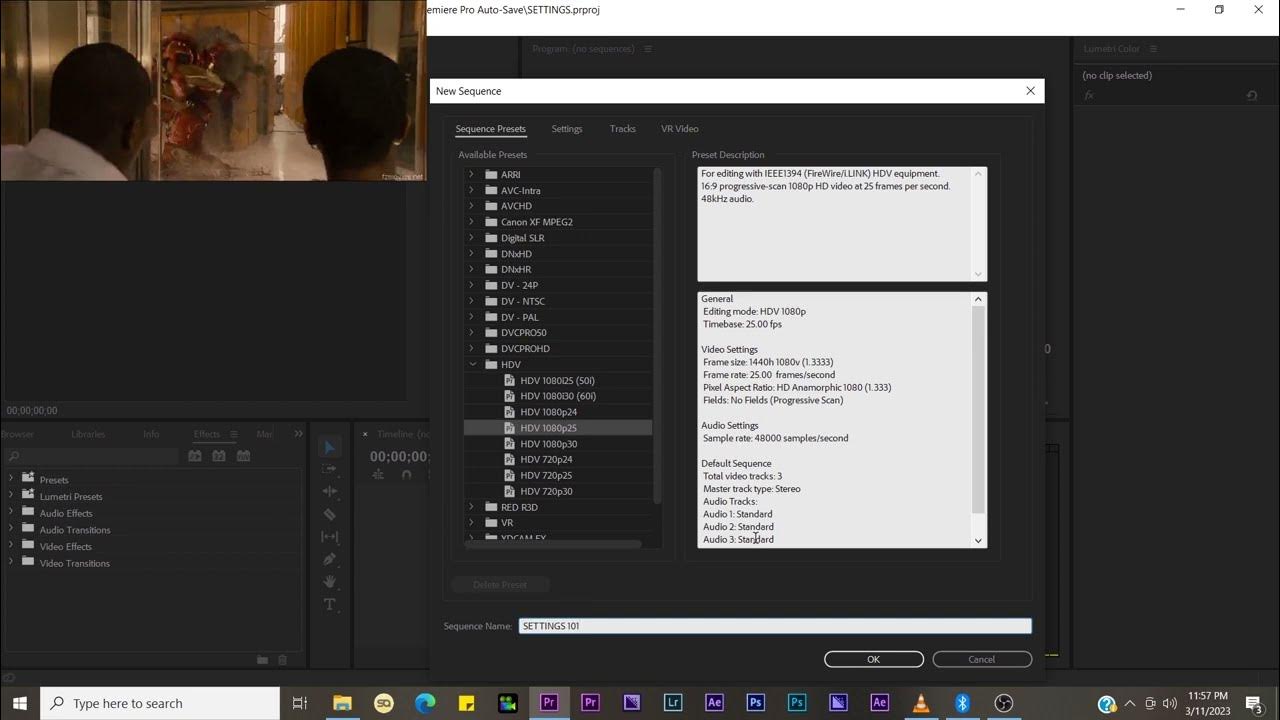
Task: Open the Info panel tab
Action: point(151,434)
